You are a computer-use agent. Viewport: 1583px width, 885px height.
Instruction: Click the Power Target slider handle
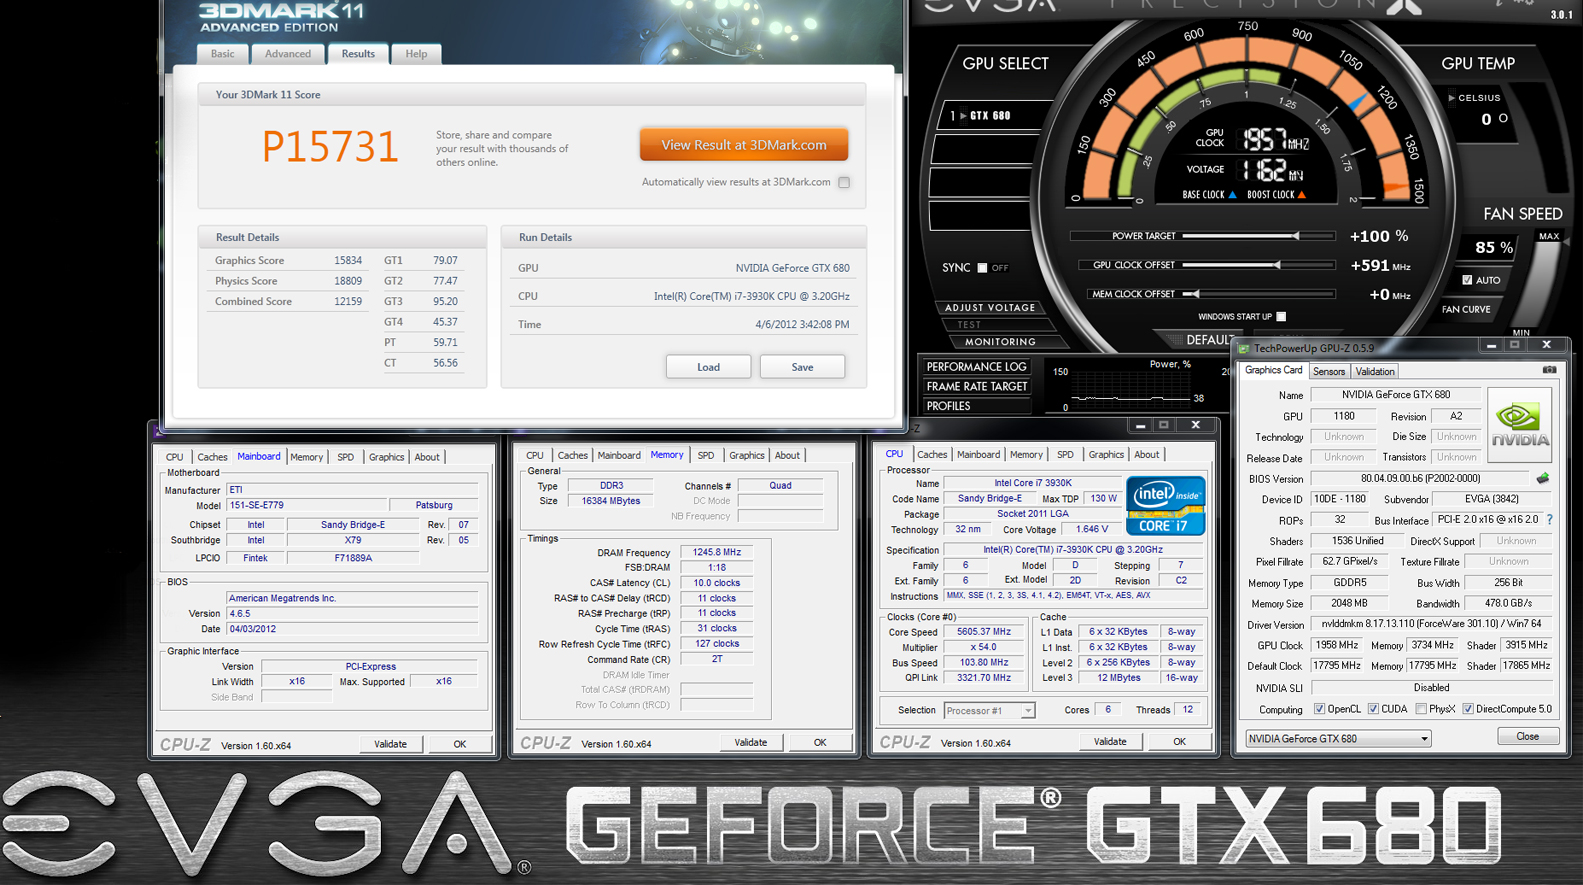coord(1296,236)
